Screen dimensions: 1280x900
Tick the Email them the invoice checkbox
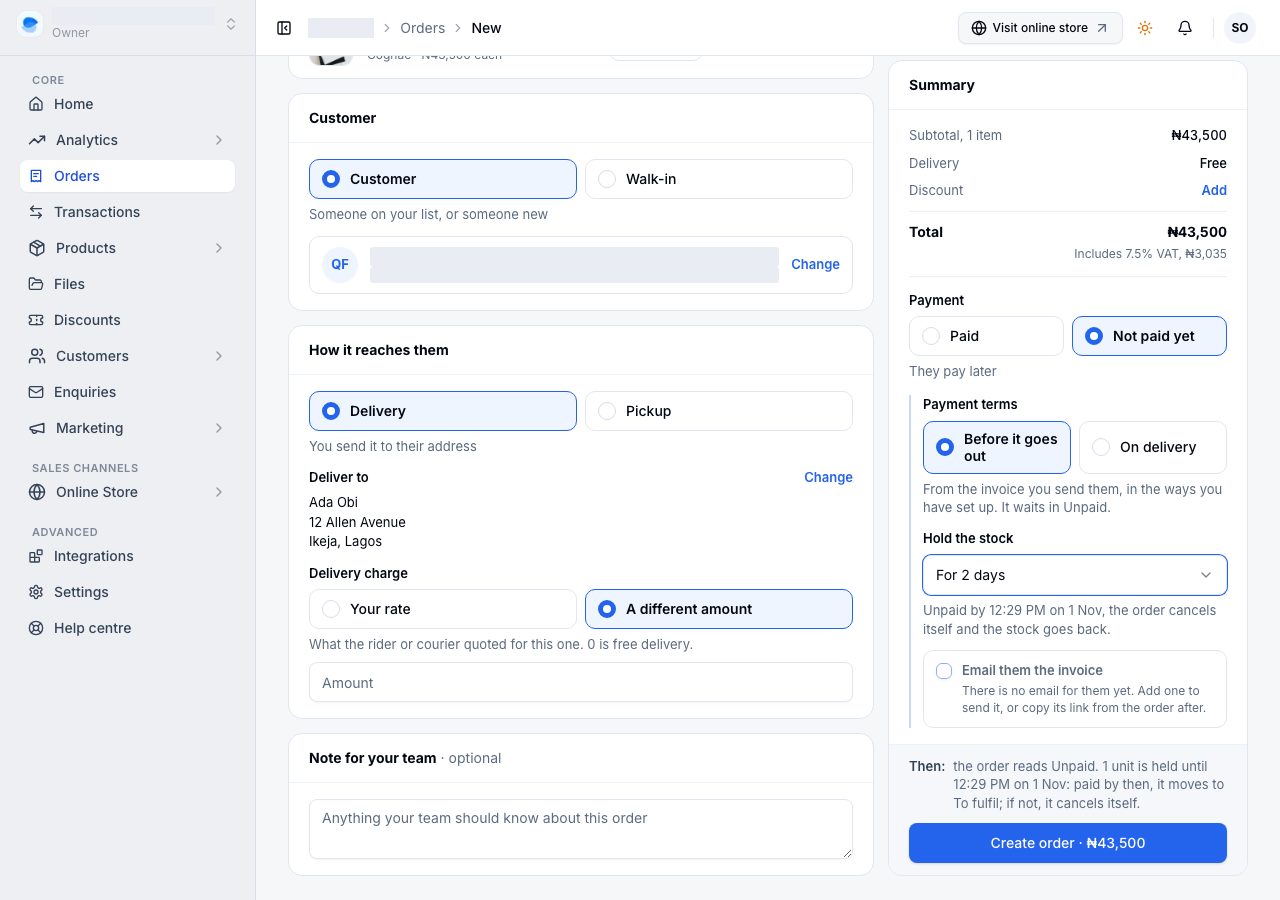point(944,671)
